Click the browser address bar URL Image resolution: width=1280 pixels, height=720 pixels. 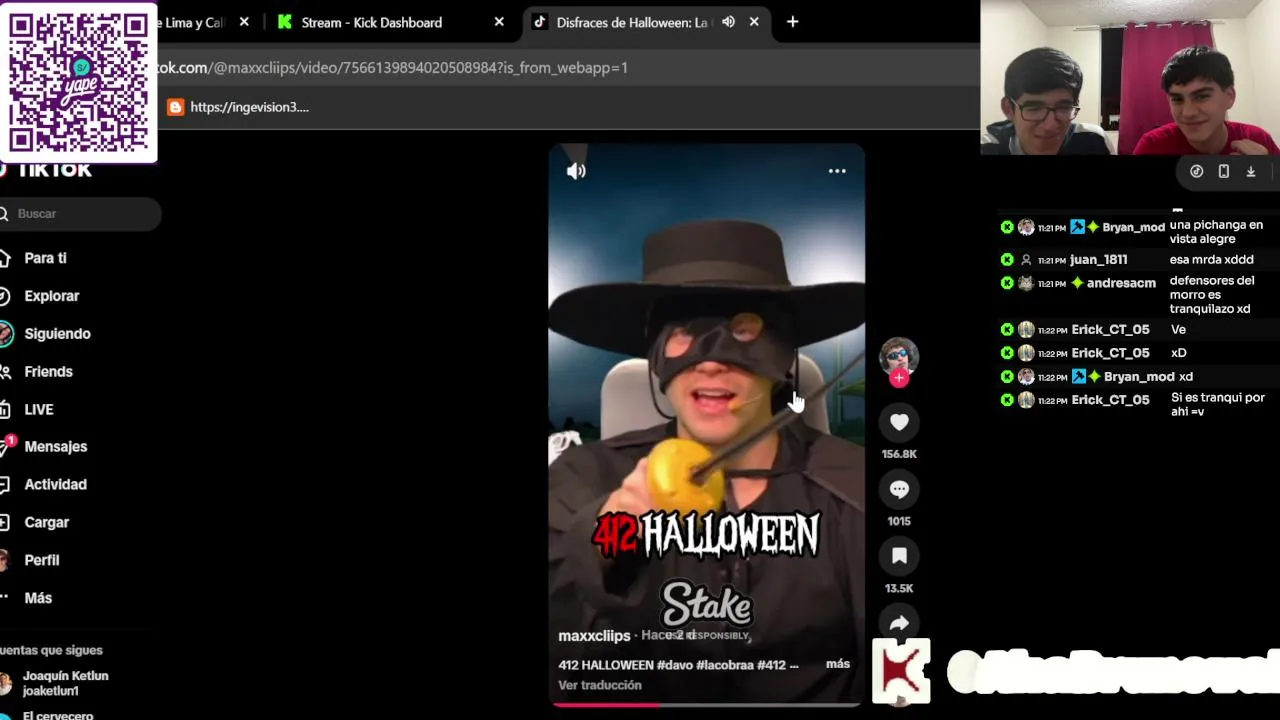393,67
